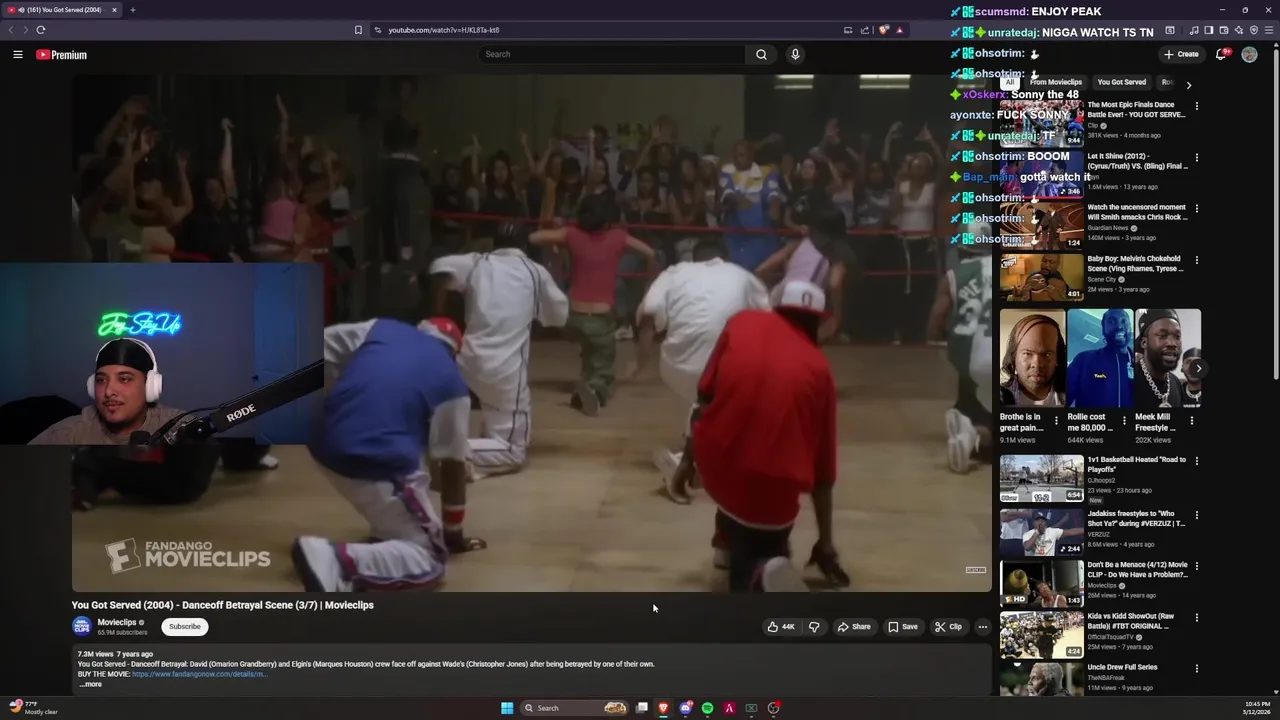The width and height of the screenshot is (1280, 720).
Task: Dislike the video with thumbs down
Action: tap(814, 627)
